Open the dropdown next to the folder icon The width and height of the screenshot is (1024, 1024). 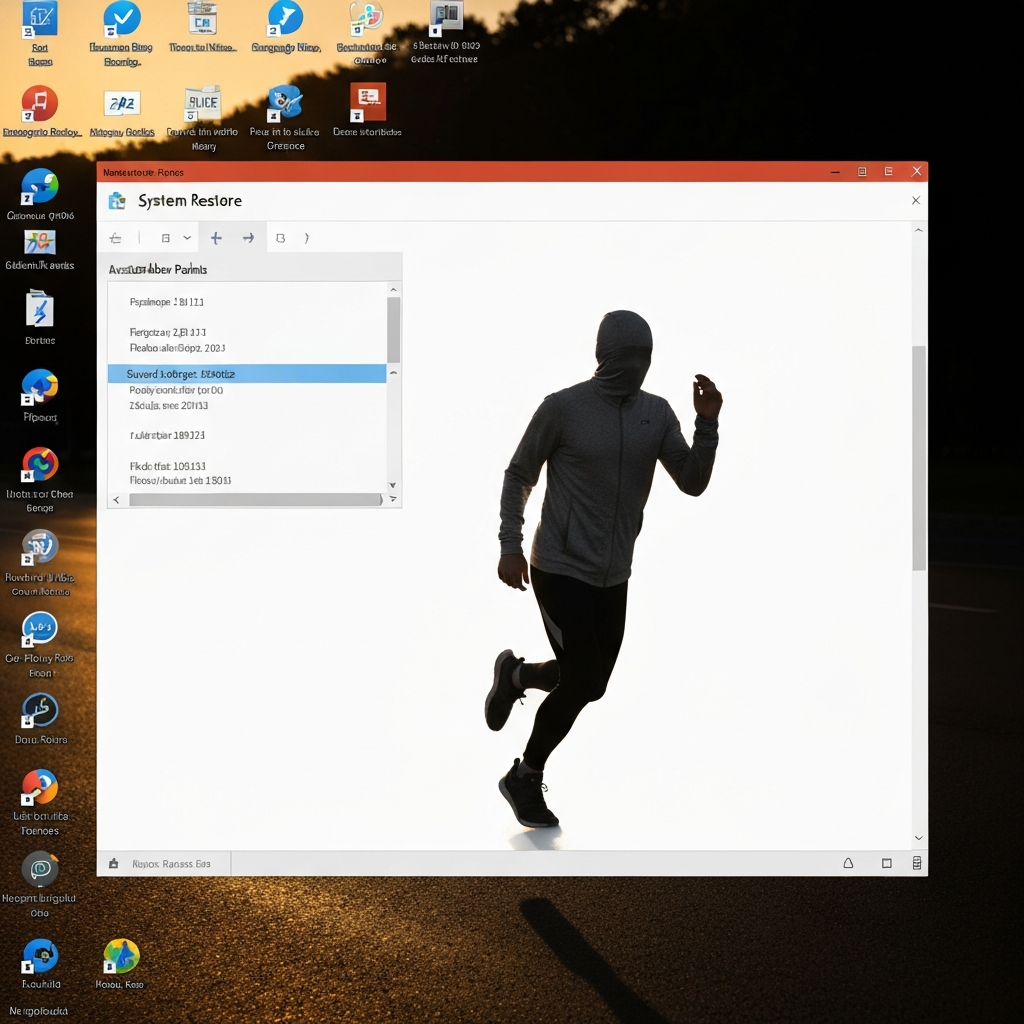(x=186, y=237)
